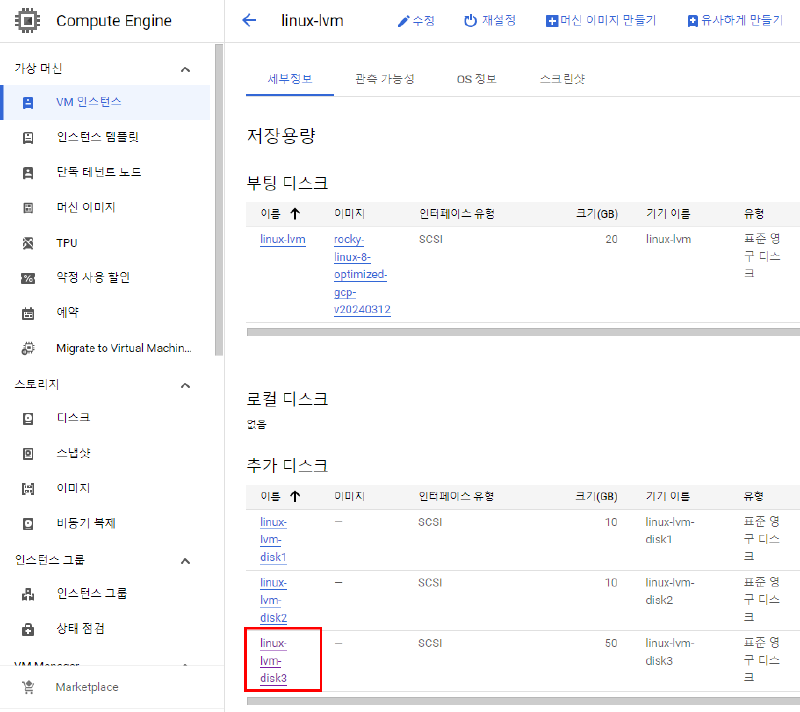Viewport: 800px width, 712px height.
Task: Click the Migrate to Virtual Machines icon
Action: click(28, 348)
